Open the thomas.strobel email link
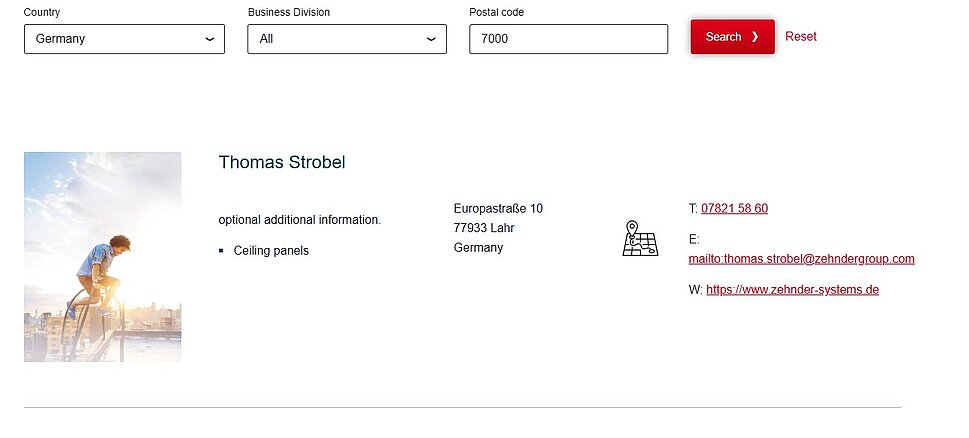Image resolution: width=969 pixels, height=438 pixels. [801, 258]
